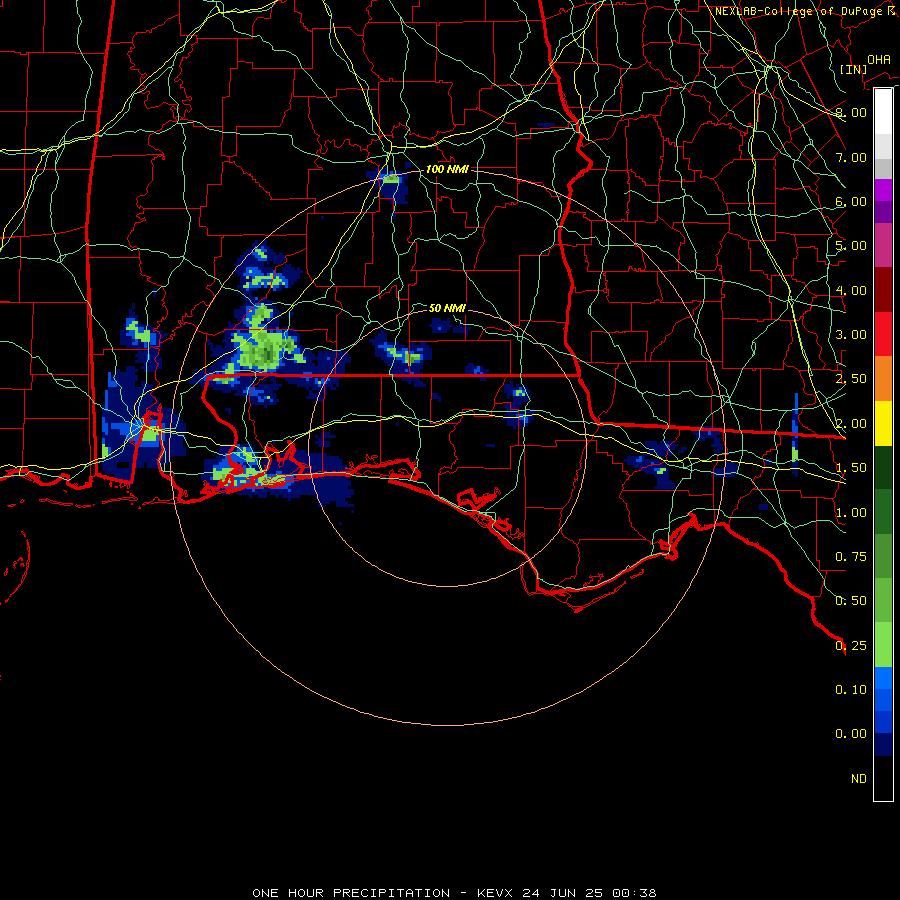The image size is (900, 900).
Task: Select the 1.00 legend value
Action: [x=851, y=513]
